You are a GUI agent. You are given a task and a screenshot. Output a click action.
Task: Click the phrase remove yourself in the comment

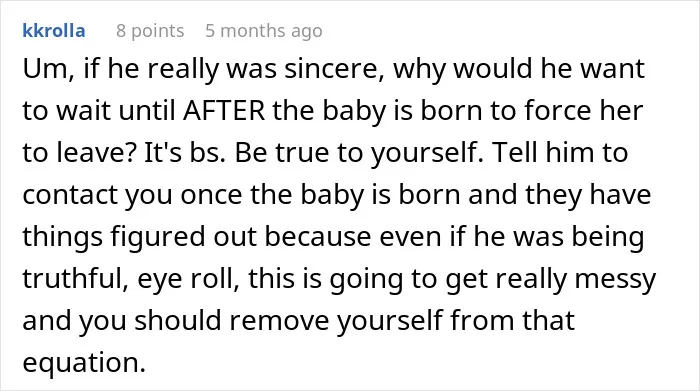[x=334, y=320]
